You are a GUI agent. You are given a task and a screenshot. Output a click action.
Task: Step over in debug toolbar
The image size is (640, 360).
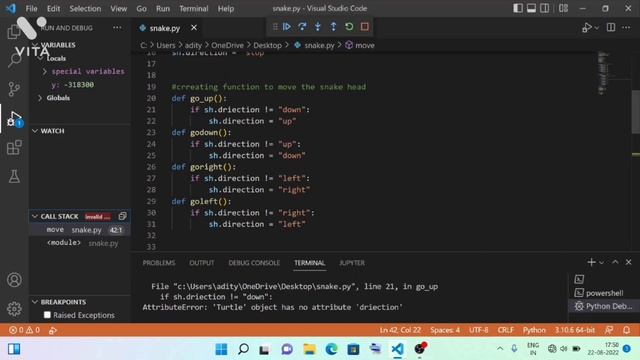pyautogui.click(x=302, y=27)
